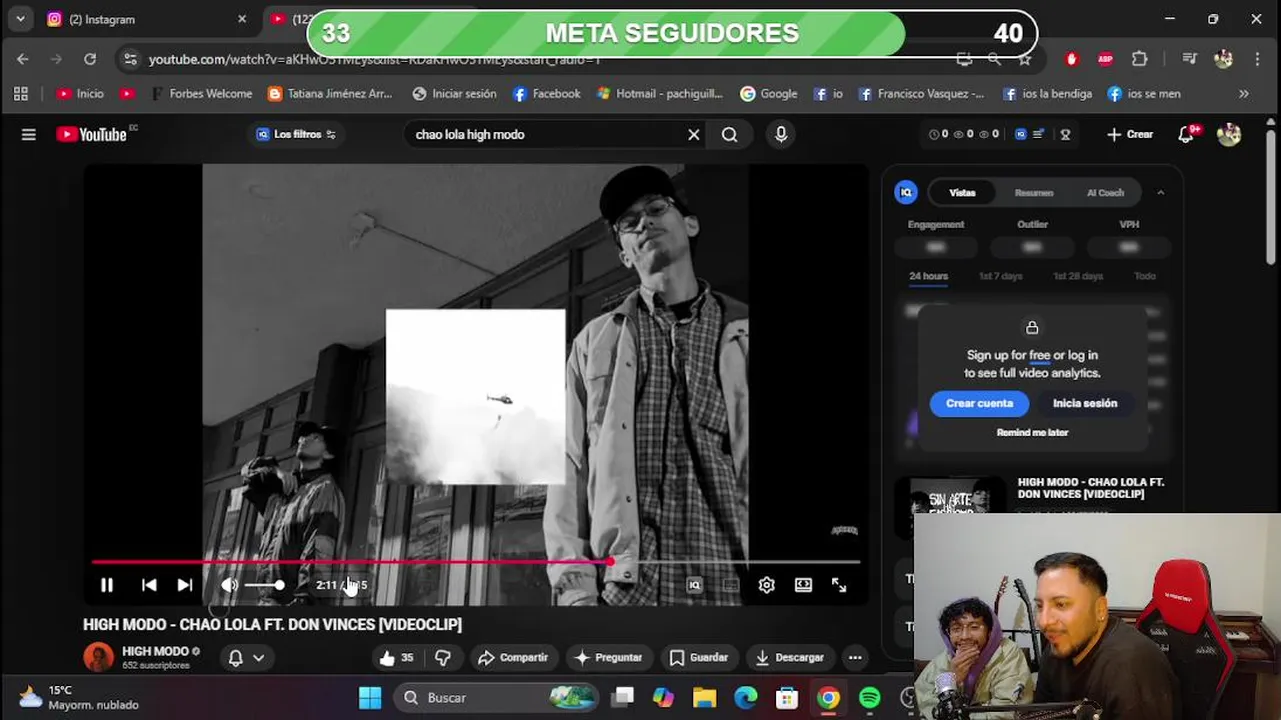The width and height of the screenshot is (1281, 720).
Task: Collapse the analytics panel with the chevron
Action: click(x=1160, y=192)
